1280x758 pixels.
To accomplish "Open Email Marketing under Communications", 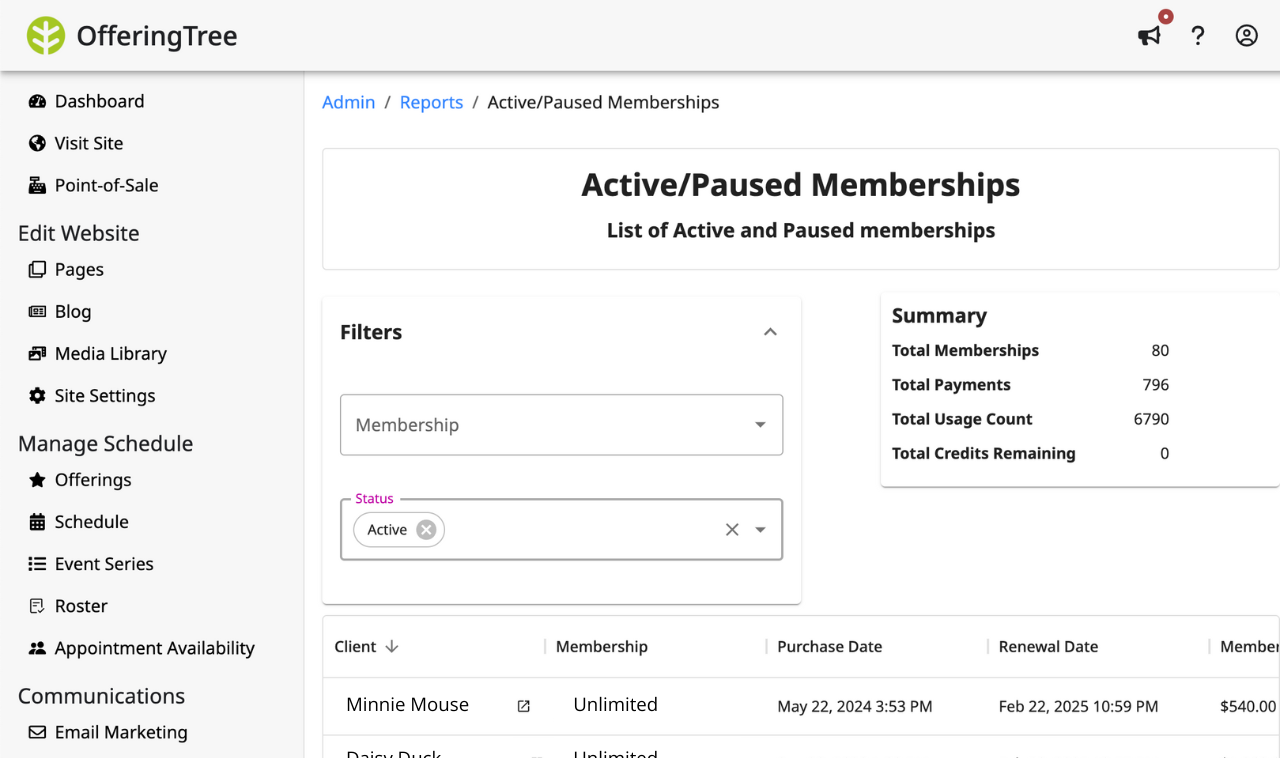I will pyautogui.click(x=121, y=732).
